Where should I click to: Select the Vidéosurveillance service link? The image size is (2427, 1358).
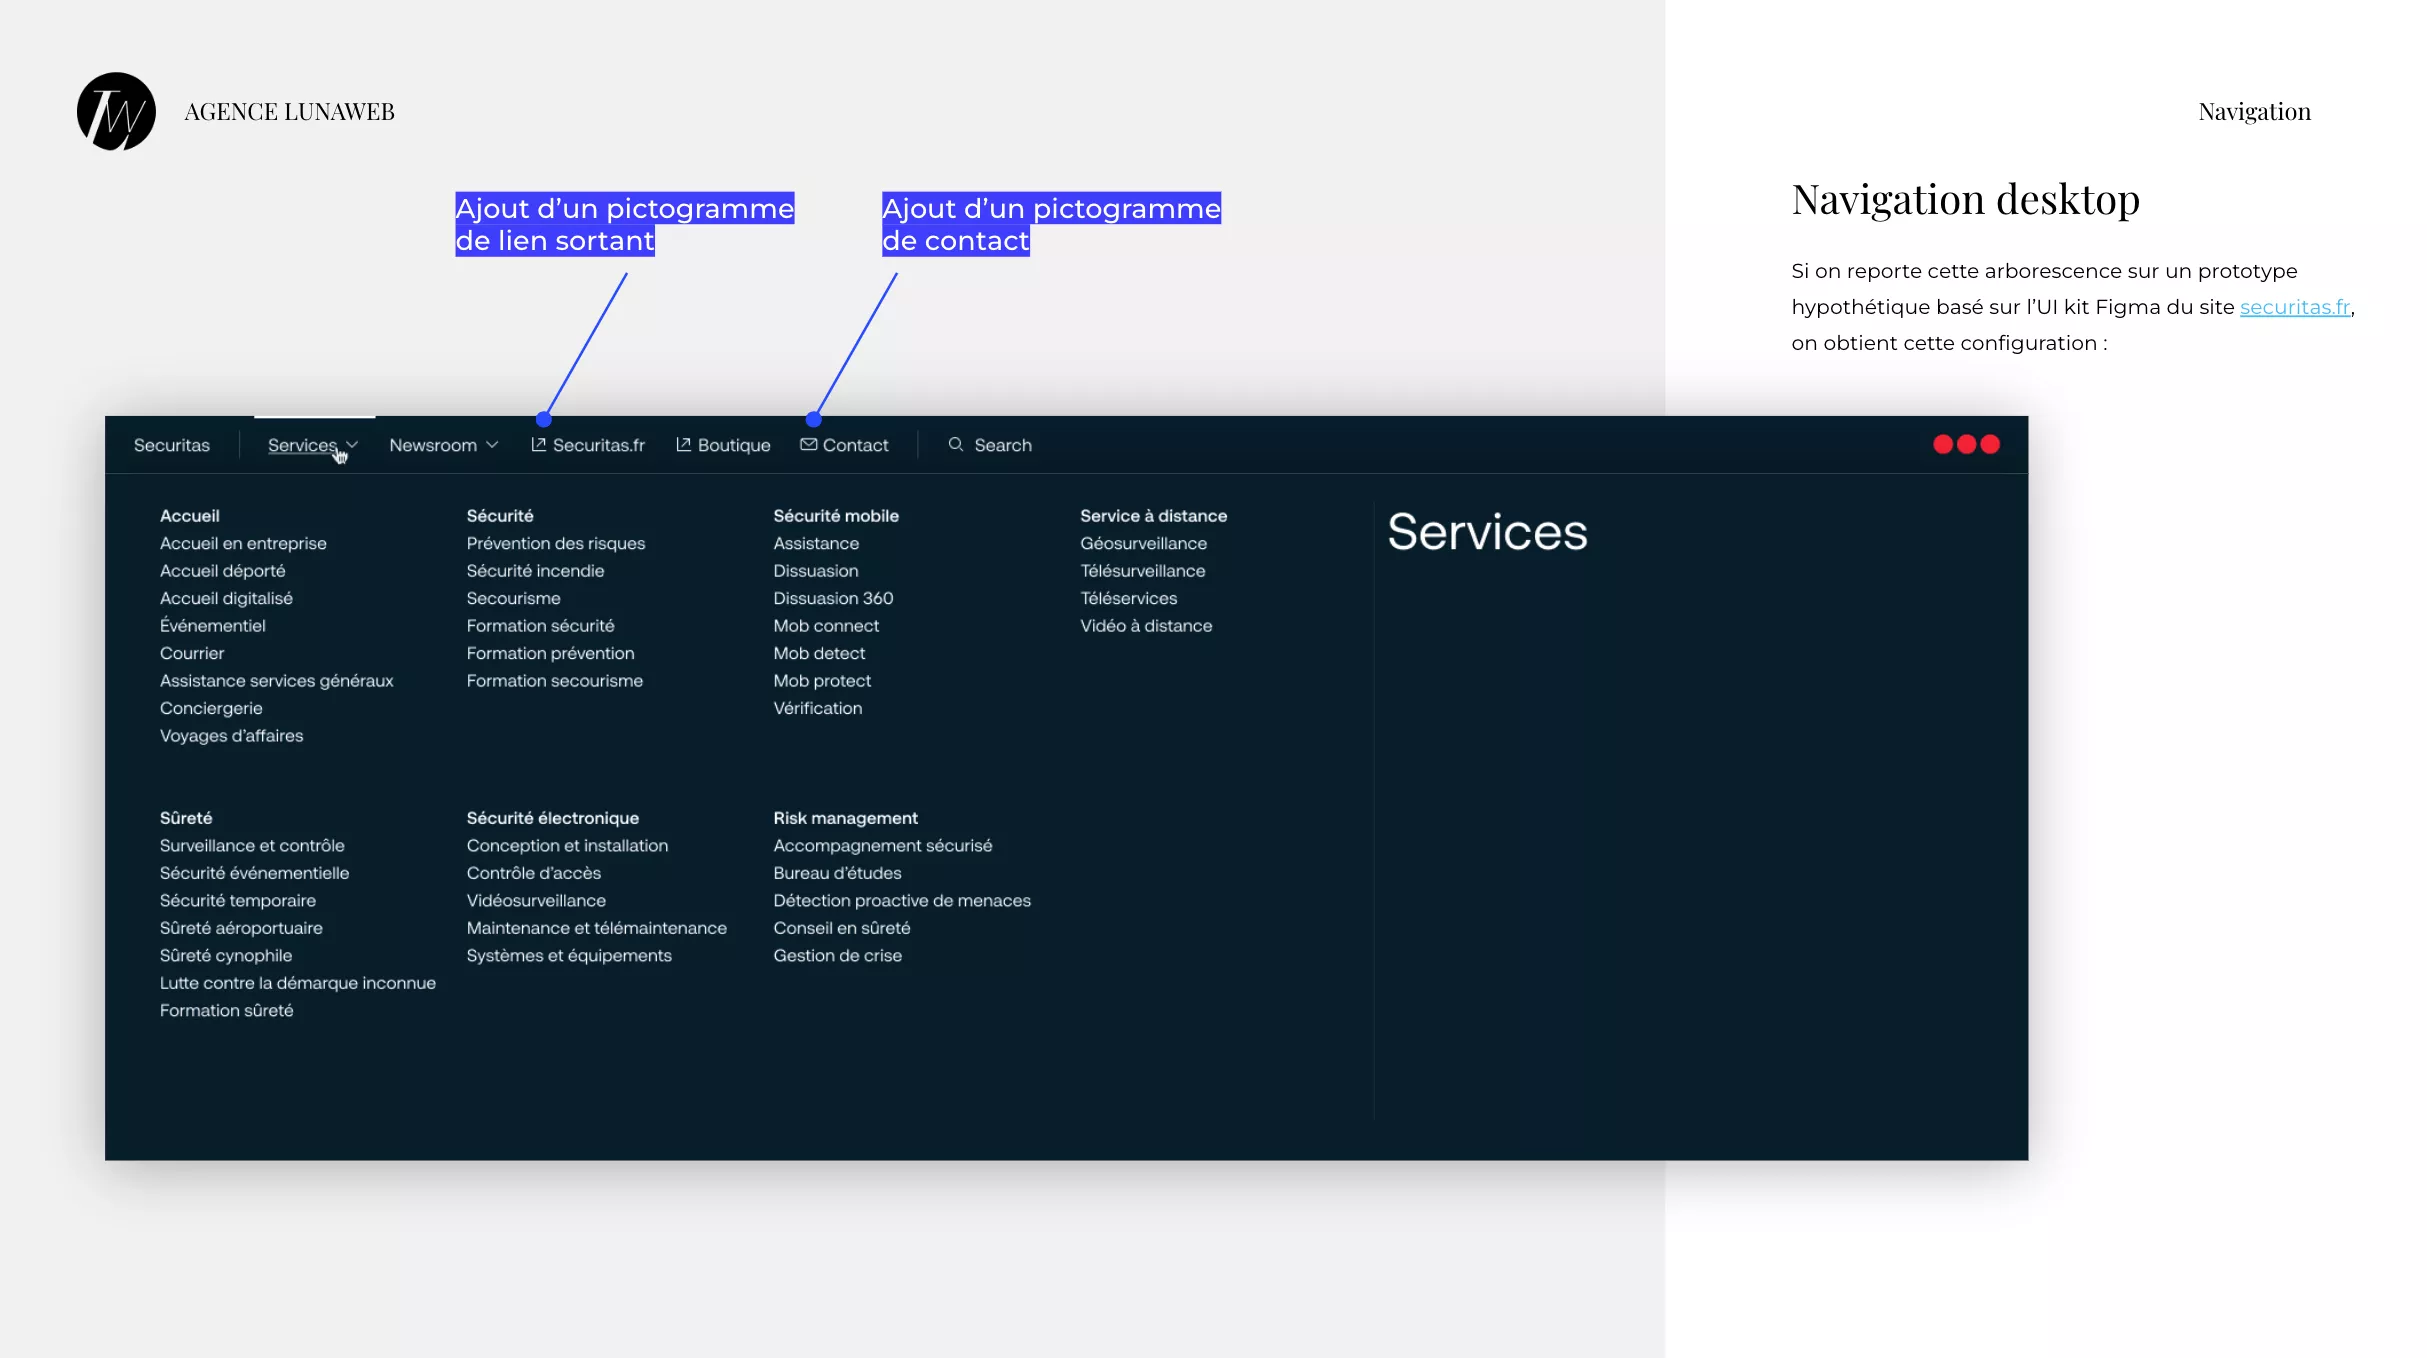click(536, 900)
